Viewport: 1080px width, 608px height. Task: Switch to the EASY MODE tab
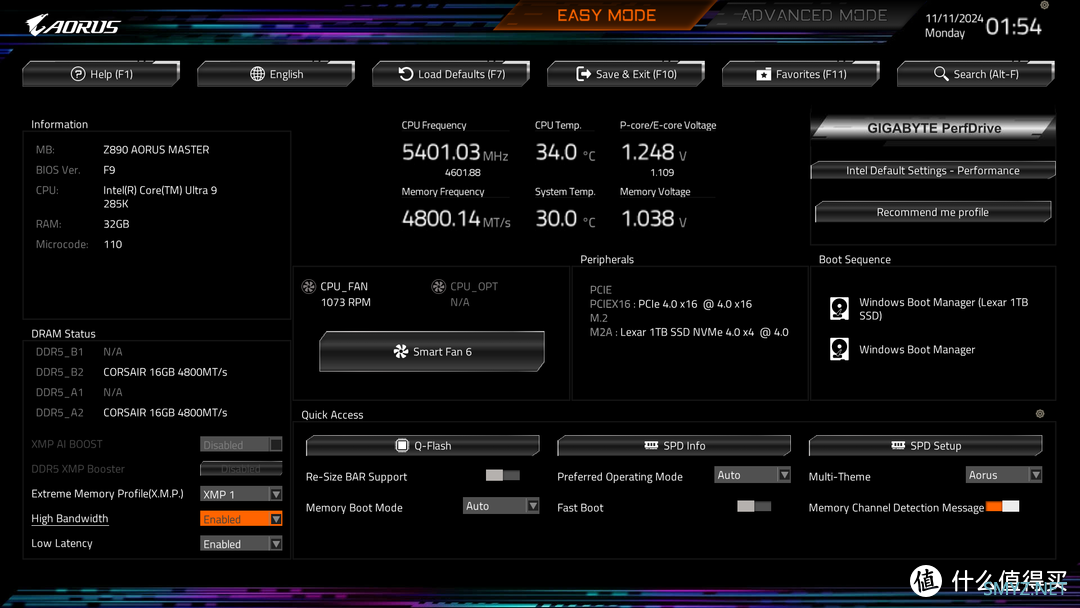pos(607,15)
